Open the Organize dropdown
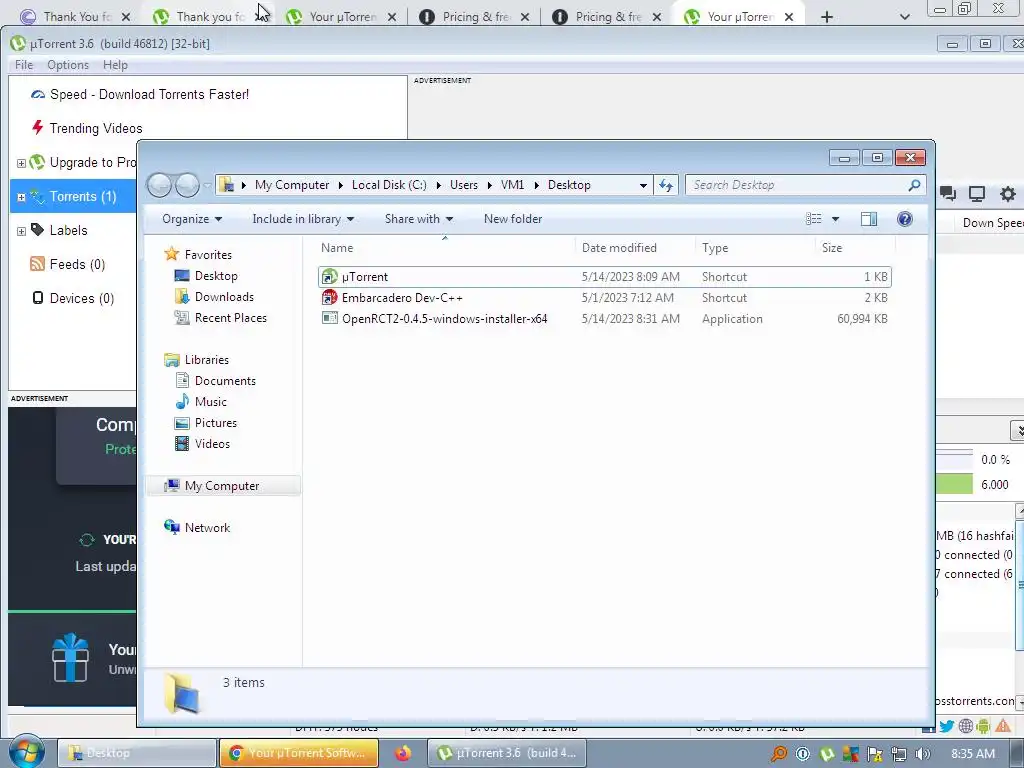 point(192,219)
